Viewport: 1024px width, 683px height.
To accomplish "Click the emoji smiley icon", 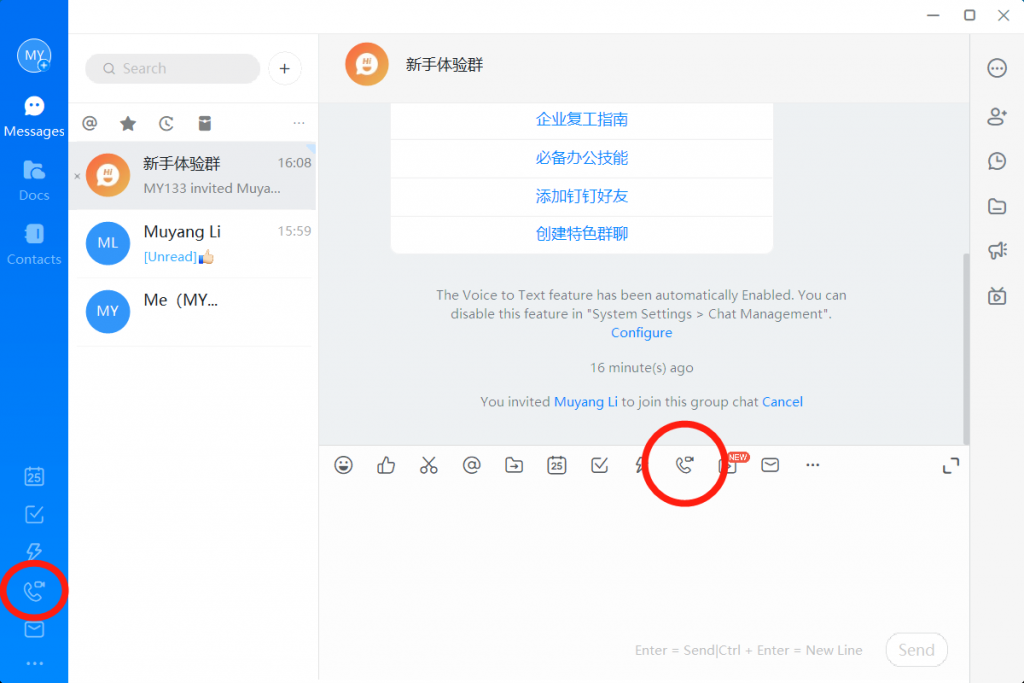I will (344, 465).
